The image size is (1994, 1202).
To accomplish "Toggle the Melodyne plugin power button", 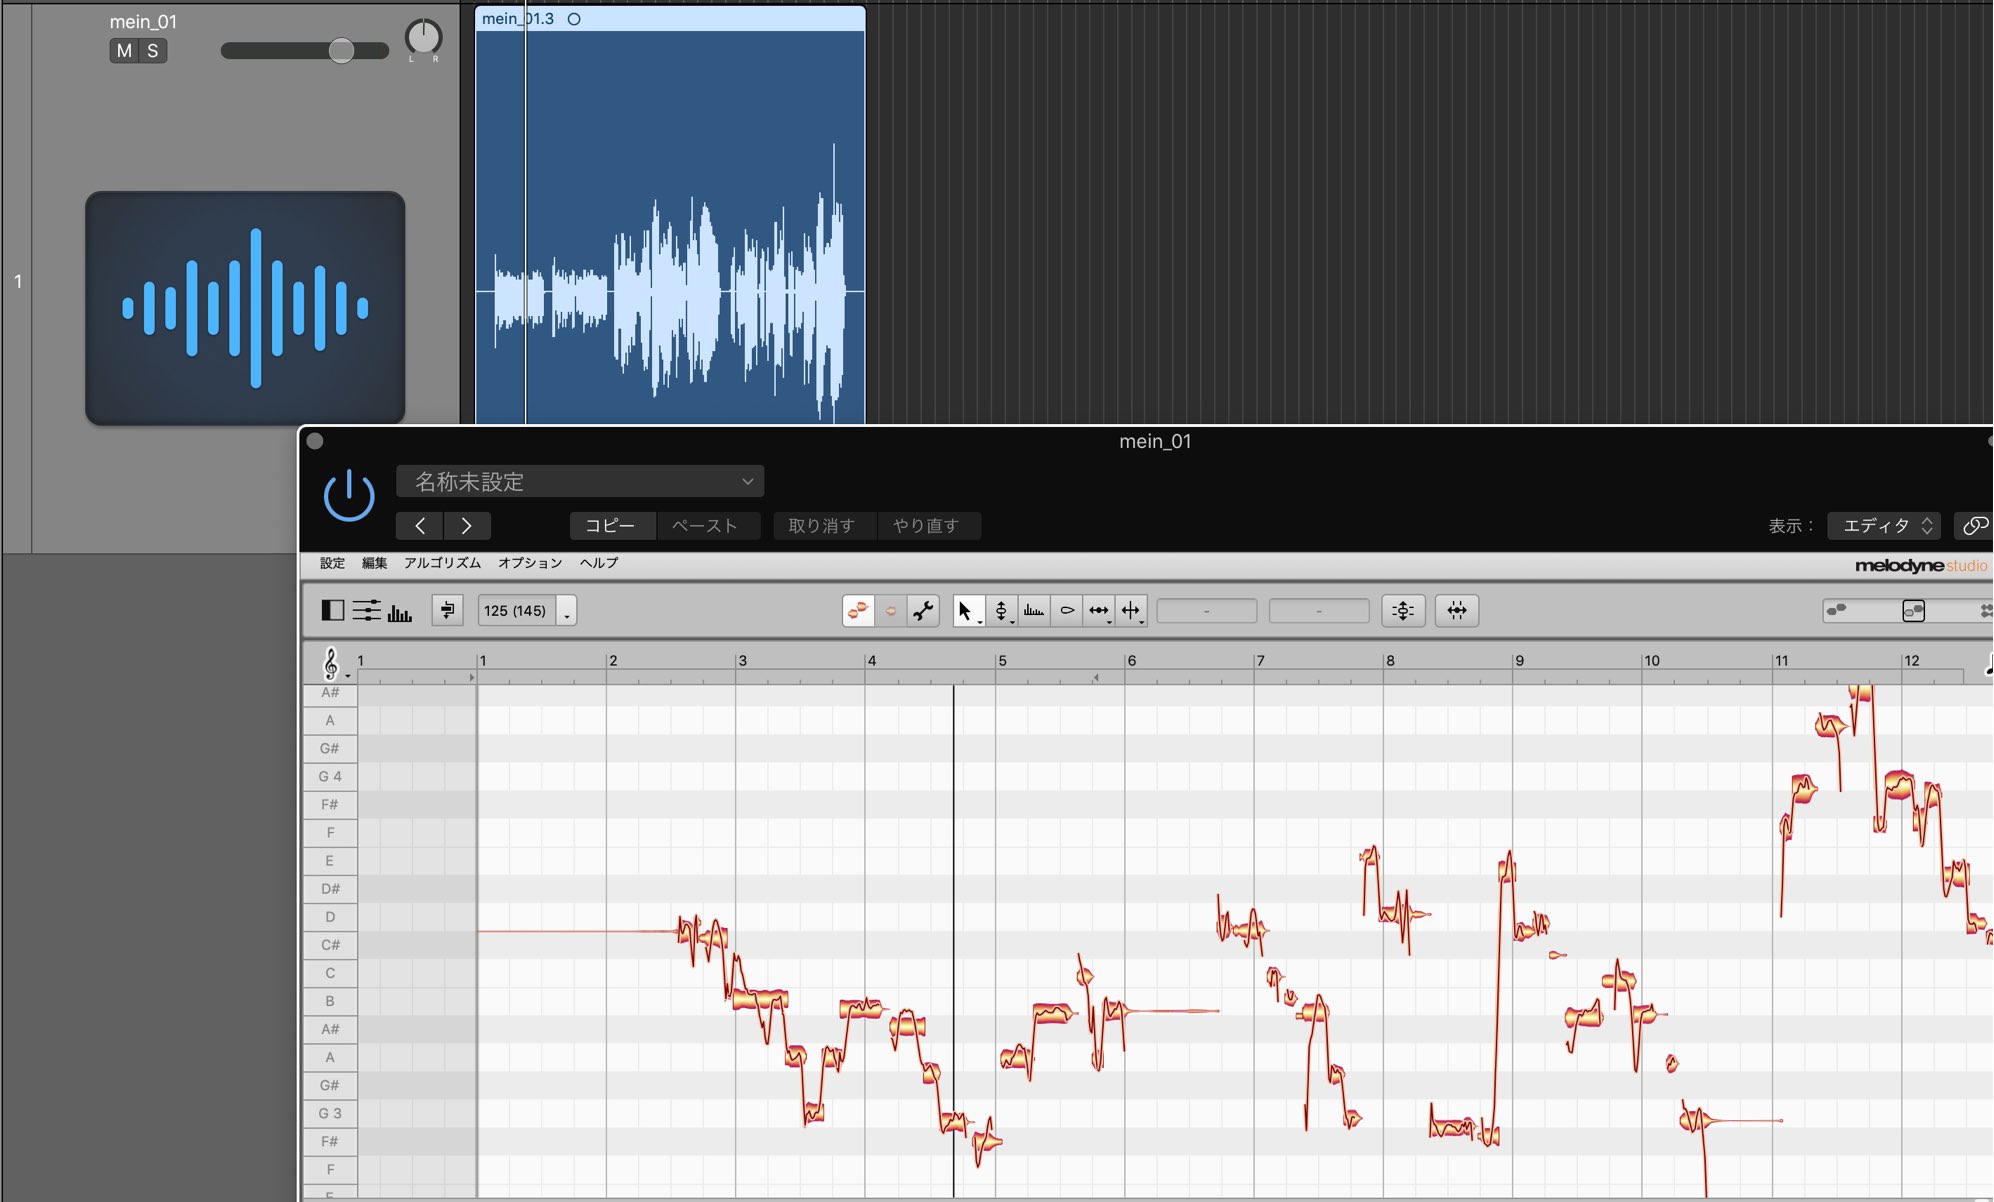I will coord(349,496).
